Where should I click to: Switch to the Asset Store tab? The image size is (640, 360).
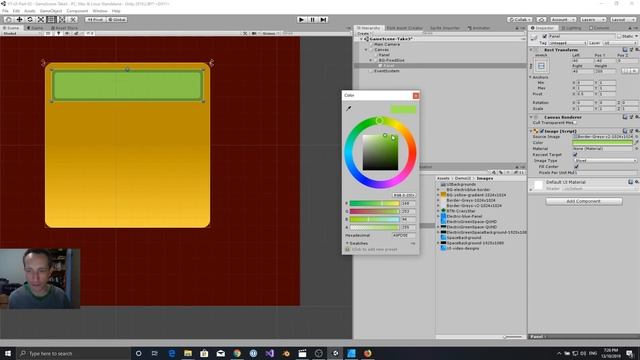pos(64,28)
